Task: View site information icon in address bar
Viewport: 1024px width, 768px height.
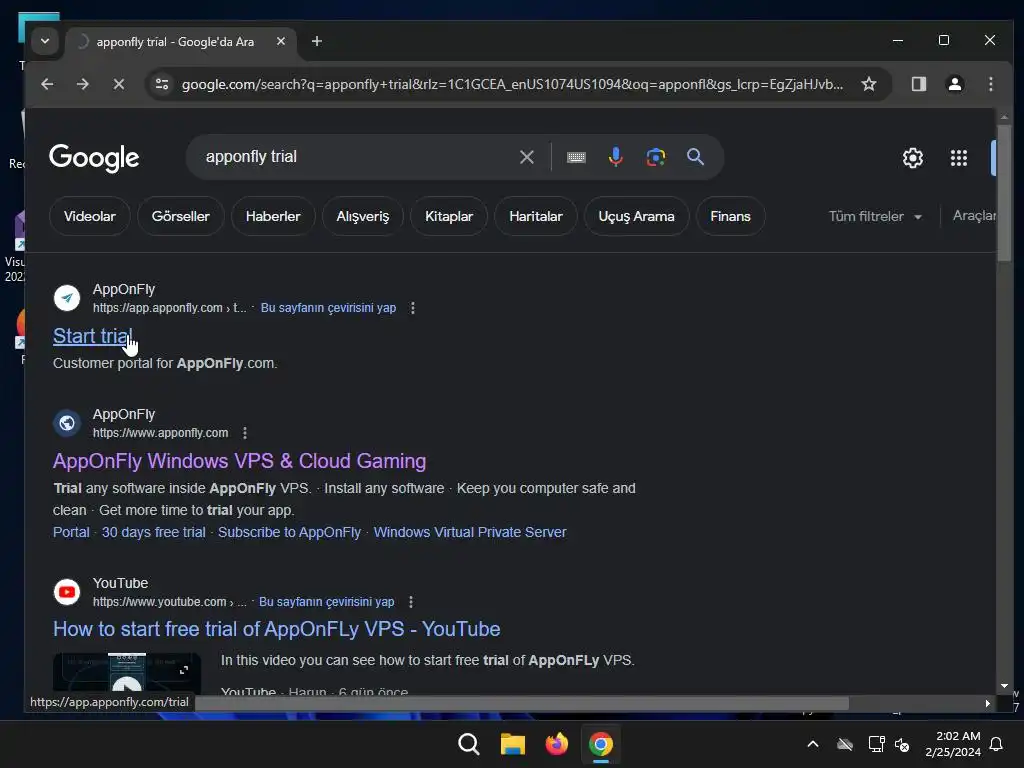Action: tap(162, 84)
